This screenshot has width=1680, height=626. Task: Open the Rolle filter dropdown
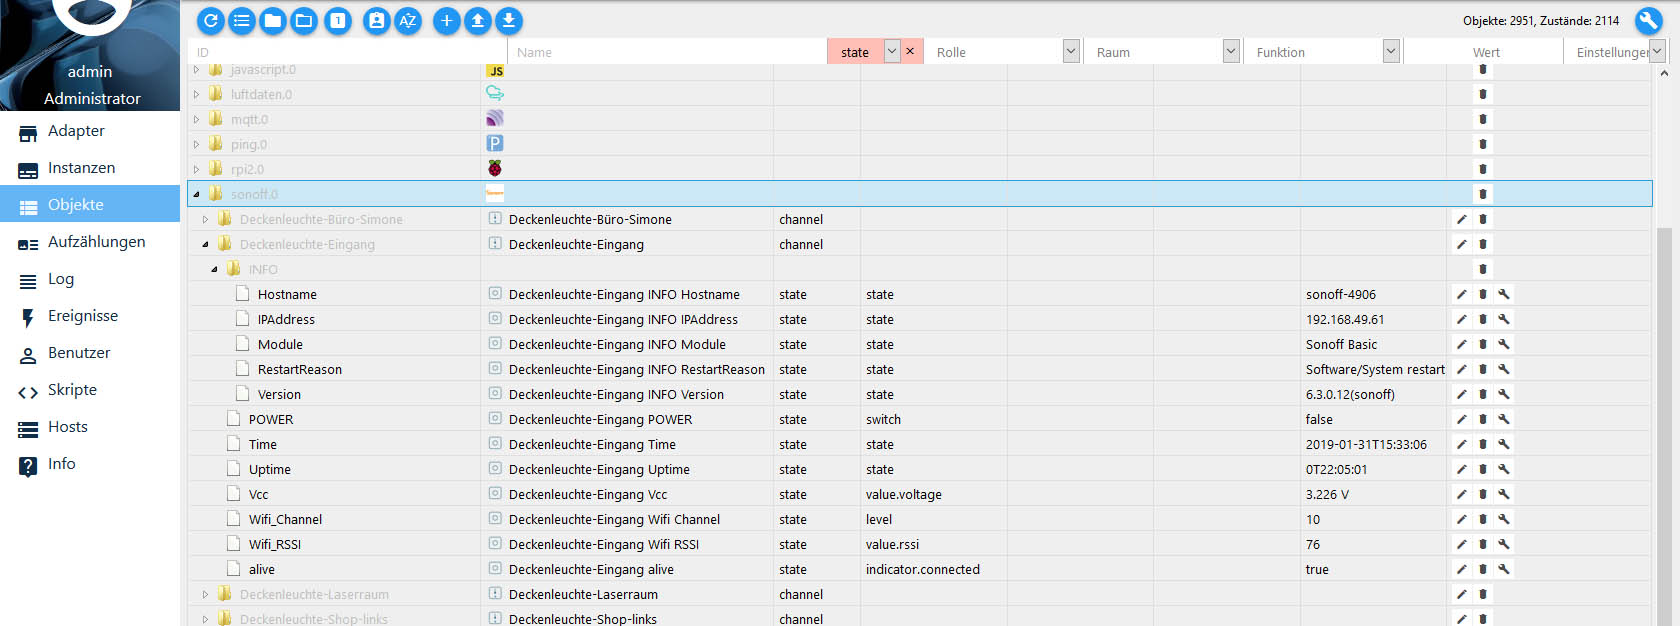point(1071,52)
